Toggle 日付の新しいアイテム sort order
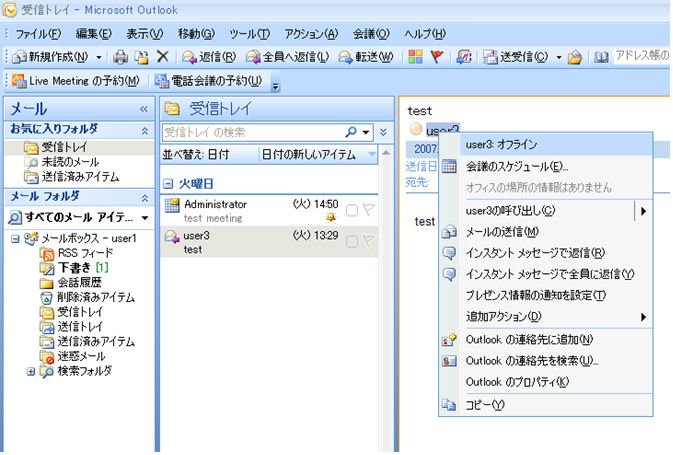Image resolution: width=673 pixels, height=455 pixels. [318, 155]
